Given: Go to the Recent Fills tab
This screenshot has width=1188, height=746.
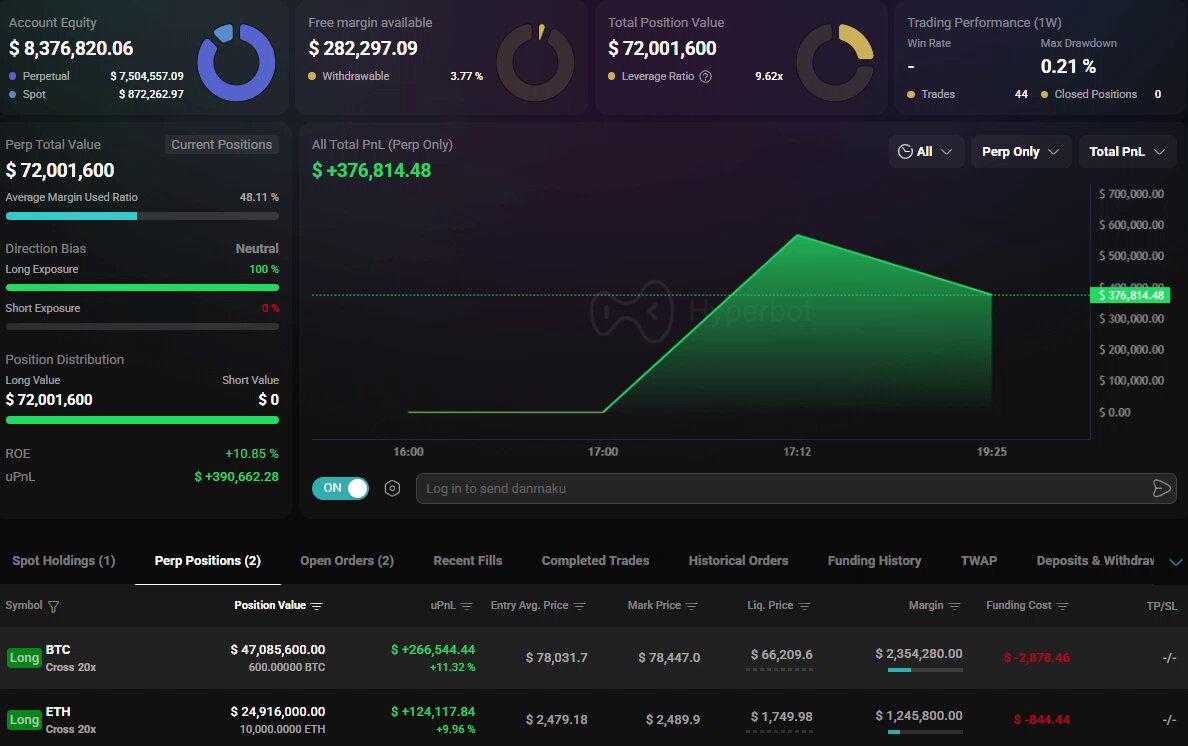Looking at the screenshot, I should coord(467,560).
